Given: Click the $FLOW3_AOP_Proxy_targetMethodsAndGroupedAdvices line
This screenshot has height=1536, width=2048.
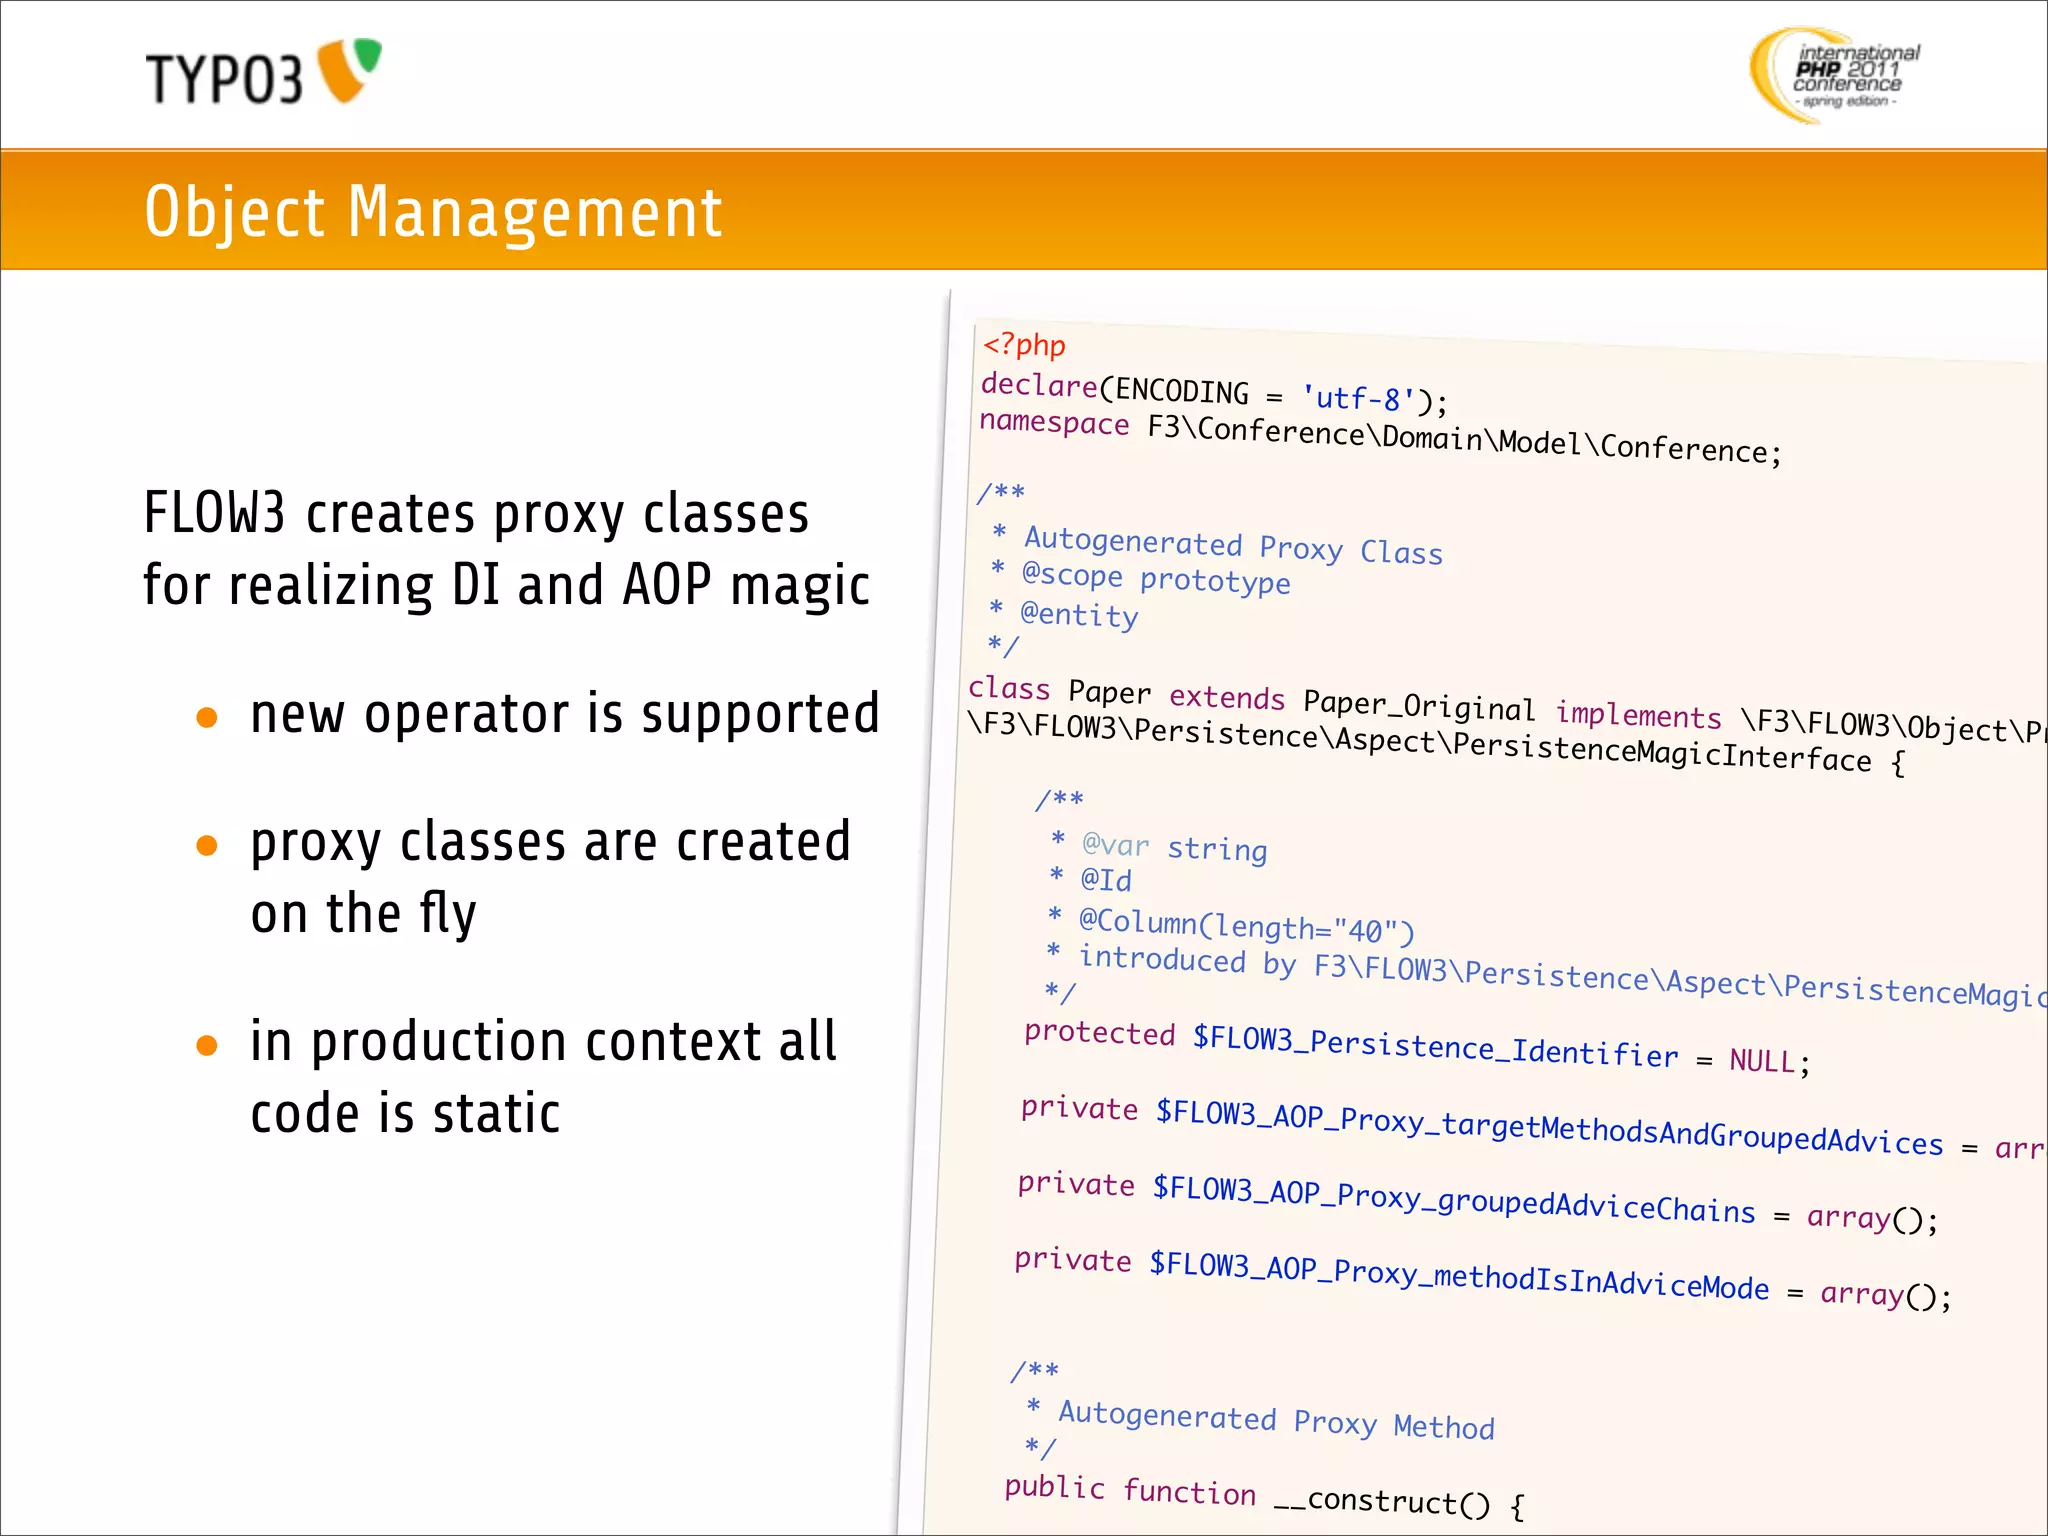Looking at the screenshot, I should [1533, 1127].
